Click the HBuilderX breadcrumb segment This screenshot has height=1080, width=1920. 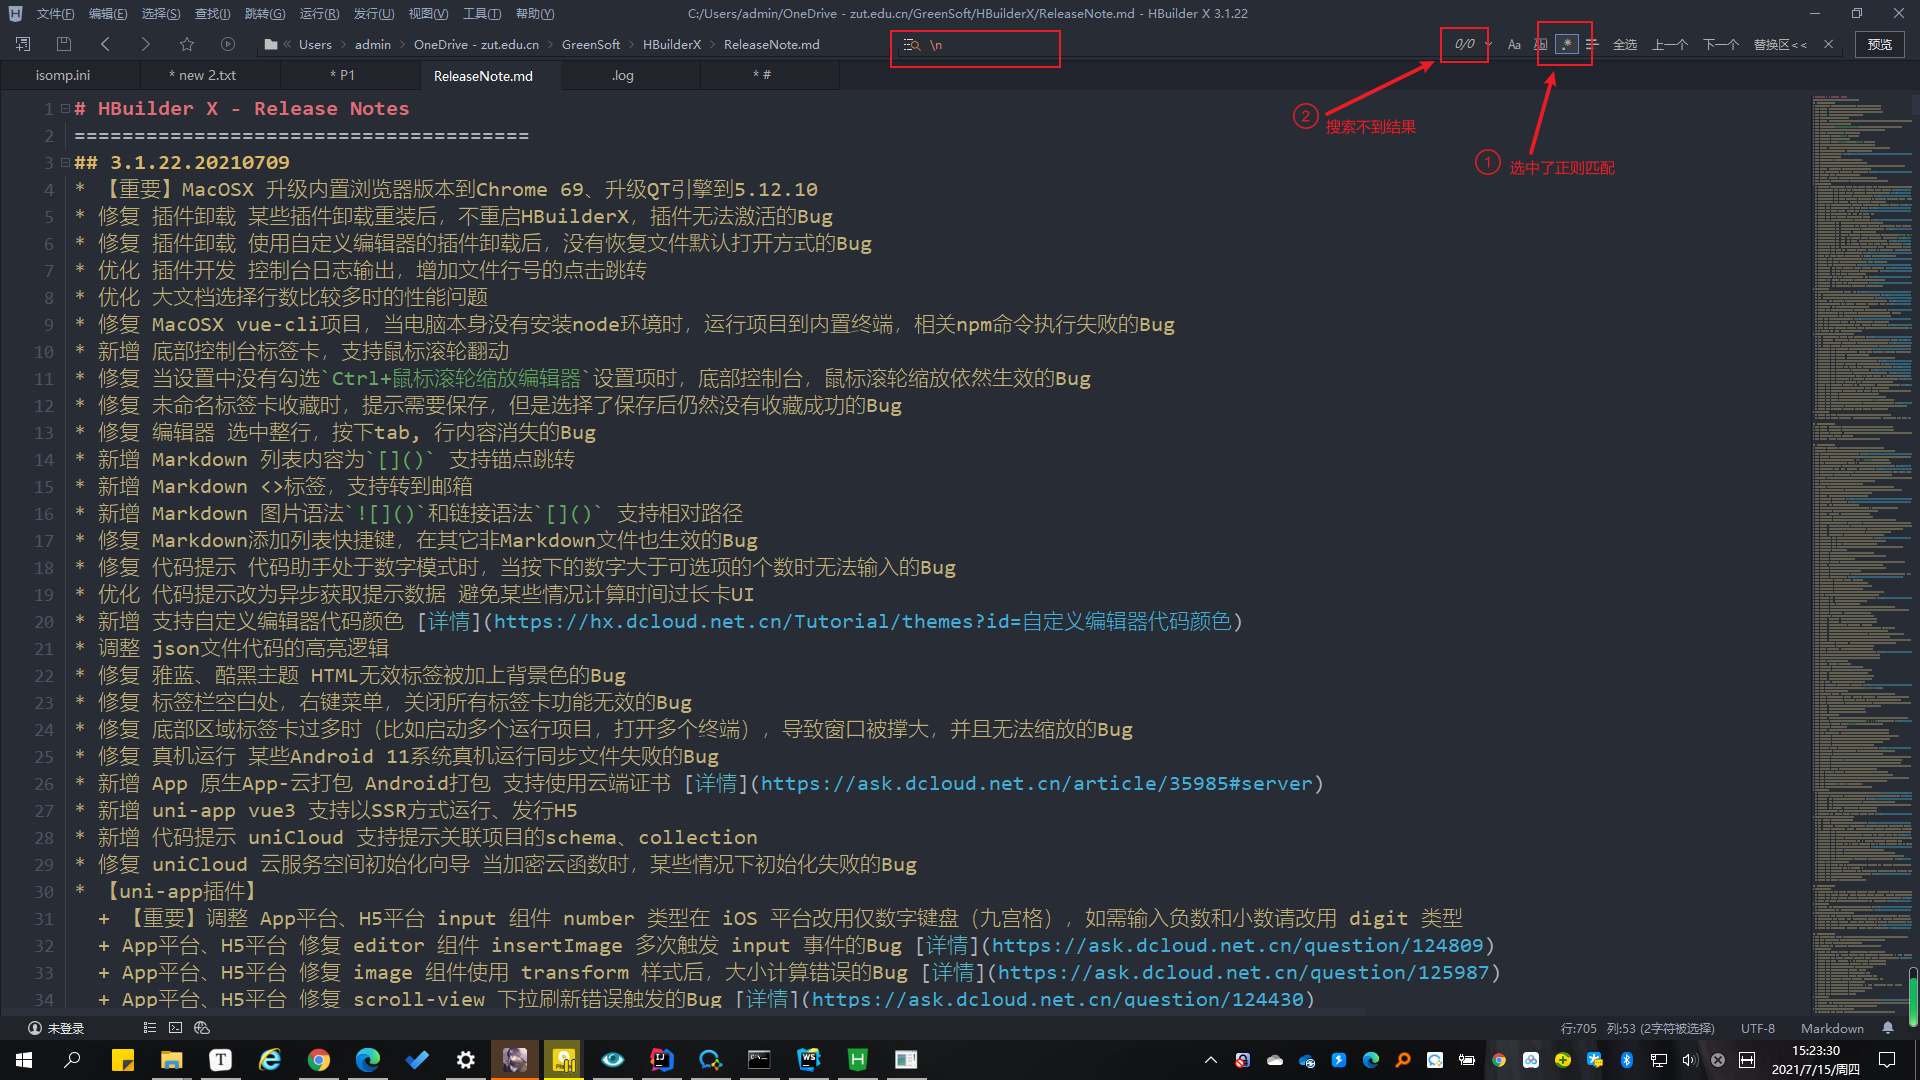pyautogui.click(x=672, y=45)
